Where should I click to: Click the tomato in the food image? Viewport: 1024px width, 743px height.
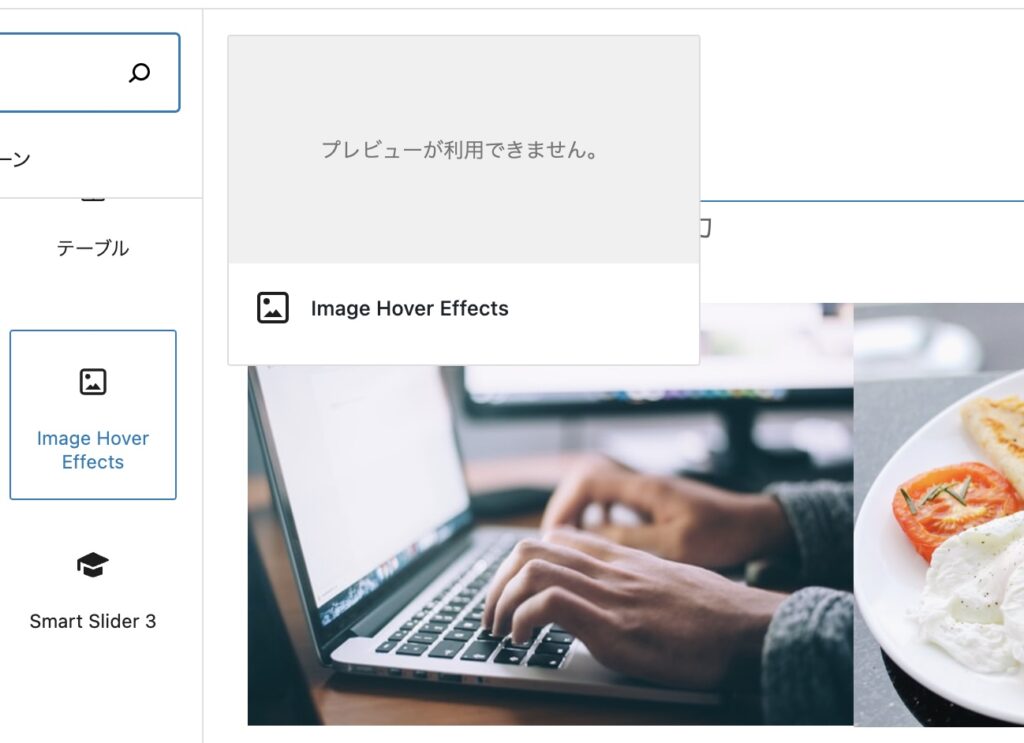tap(955, 508)
